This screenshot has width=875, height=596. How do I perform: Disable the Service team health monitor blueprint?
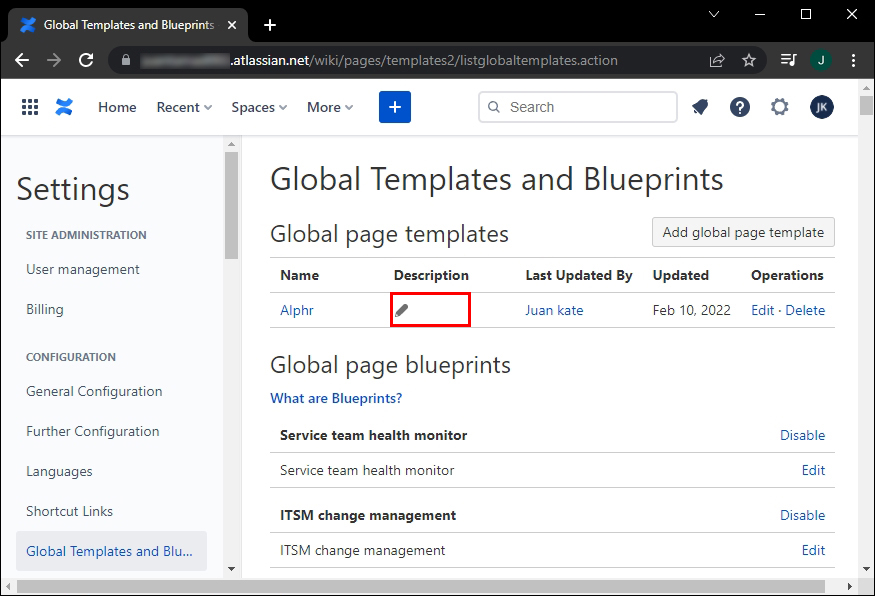pyautogui.click(x=802, y=435)
